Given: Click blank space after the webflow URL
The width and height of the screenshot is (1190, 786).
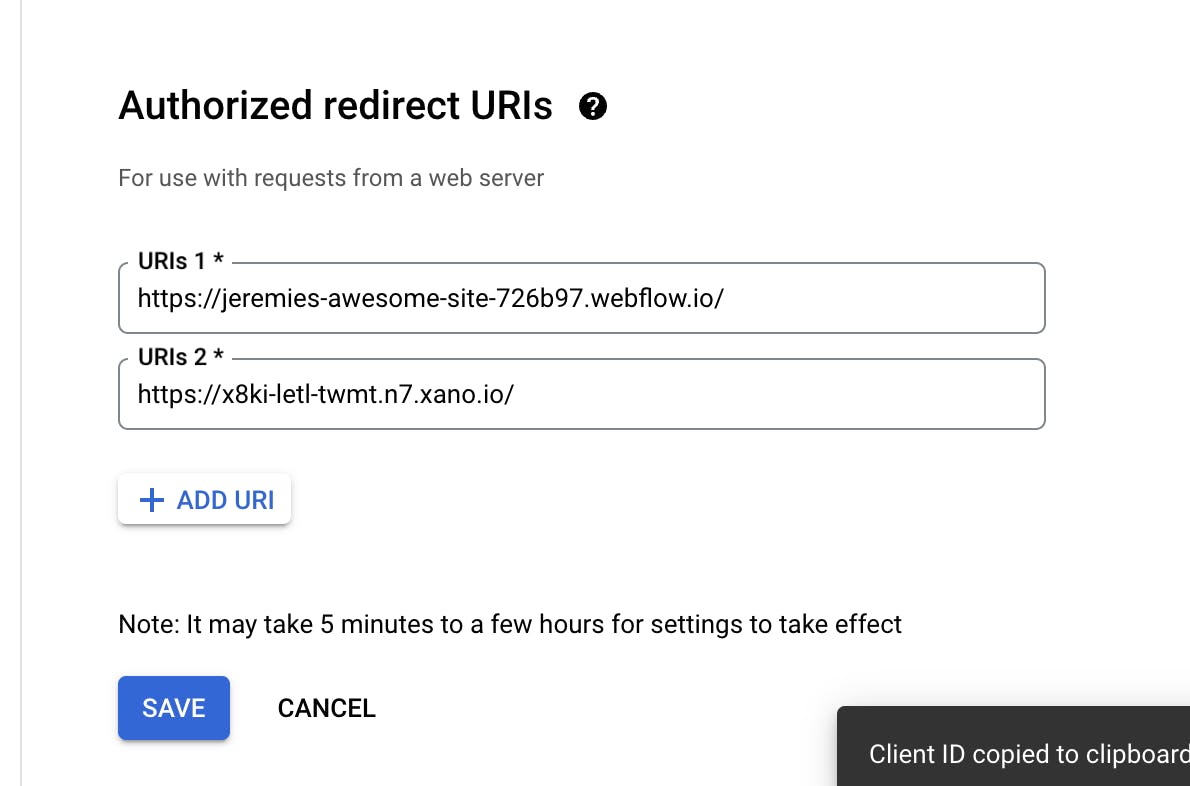Looking at the screenshot, I should pos(880,298).
